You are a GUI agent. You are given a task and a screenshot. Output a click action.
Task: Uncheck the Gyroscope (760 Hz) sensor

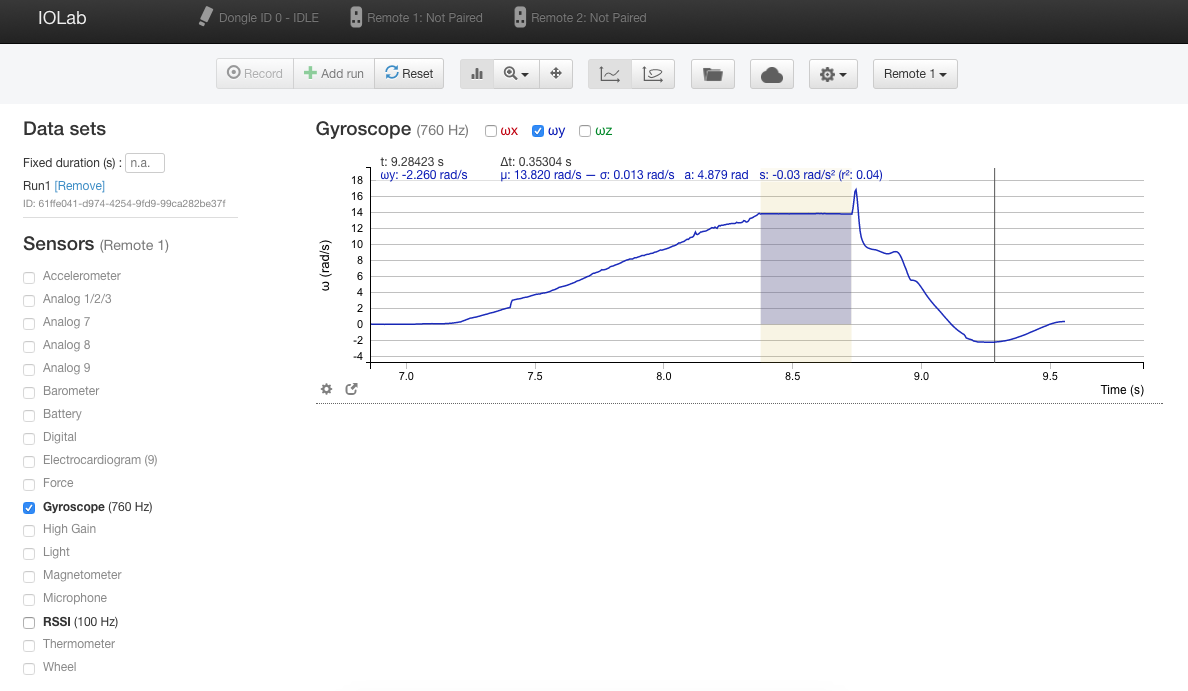coord(29,508)
